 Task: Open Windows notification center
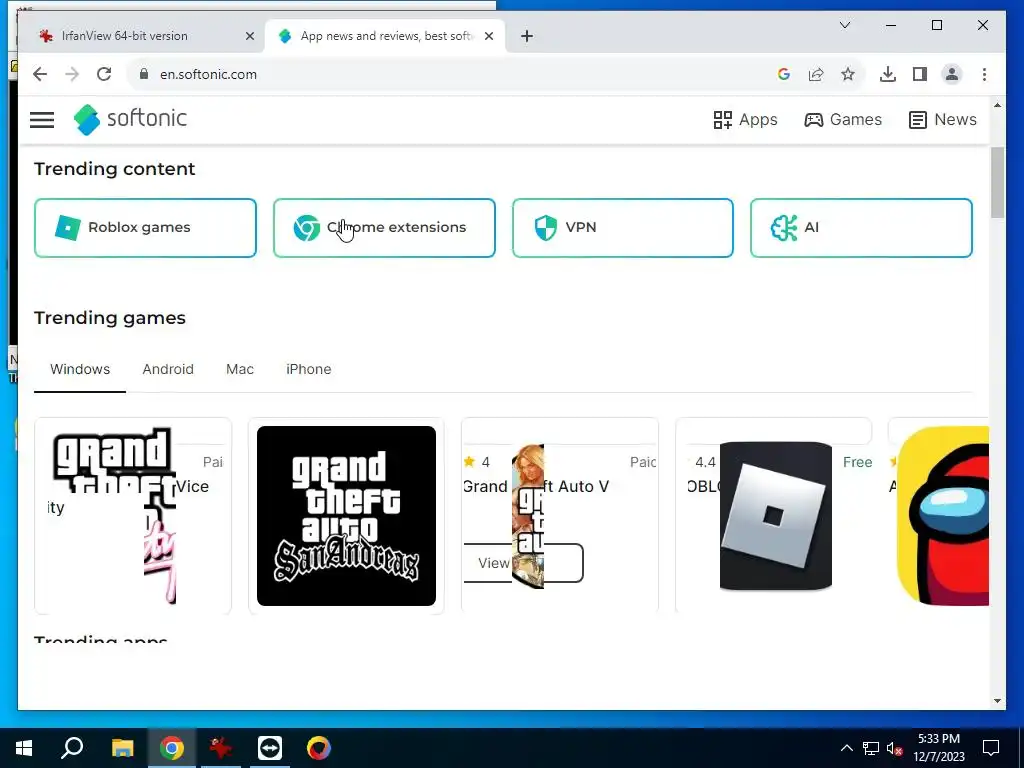click(x=991, y=748)
